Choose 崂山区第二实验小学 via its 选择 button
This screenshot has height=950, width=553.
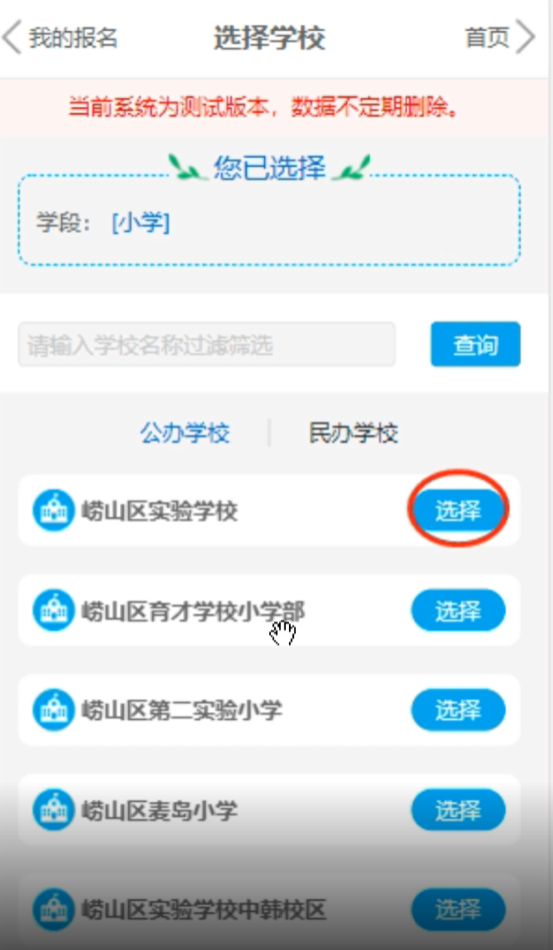[x=459, y=709]
